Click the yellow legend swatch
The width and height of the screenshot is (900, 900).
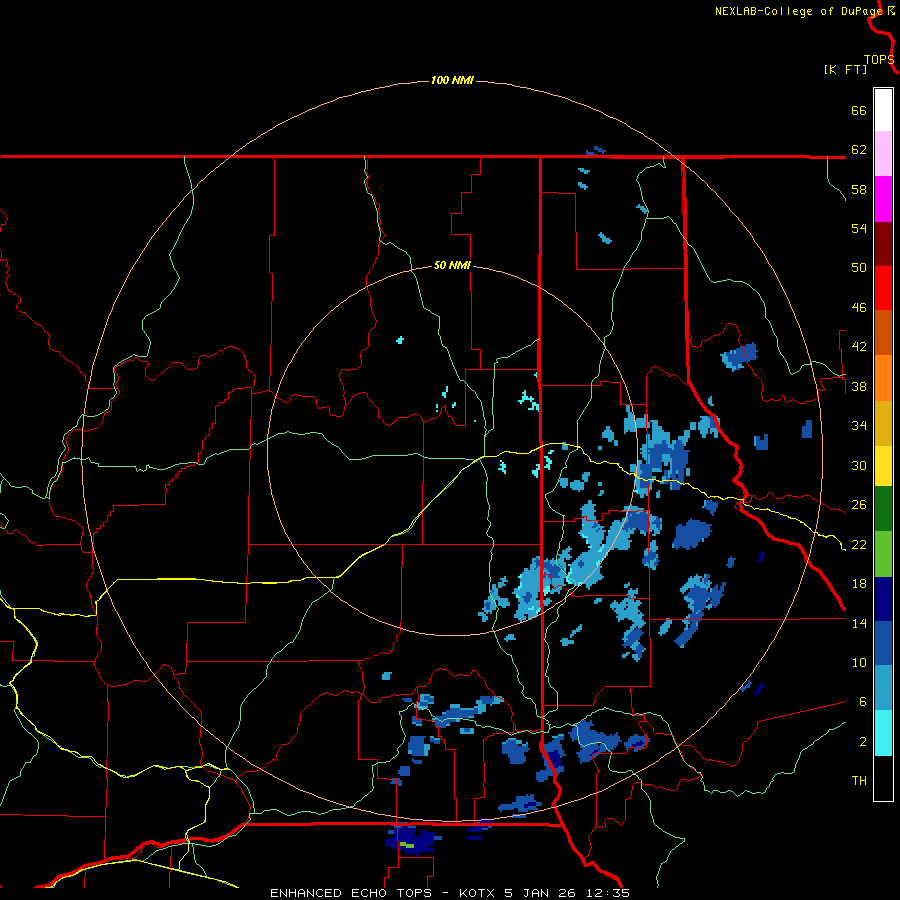coord(883,466)
